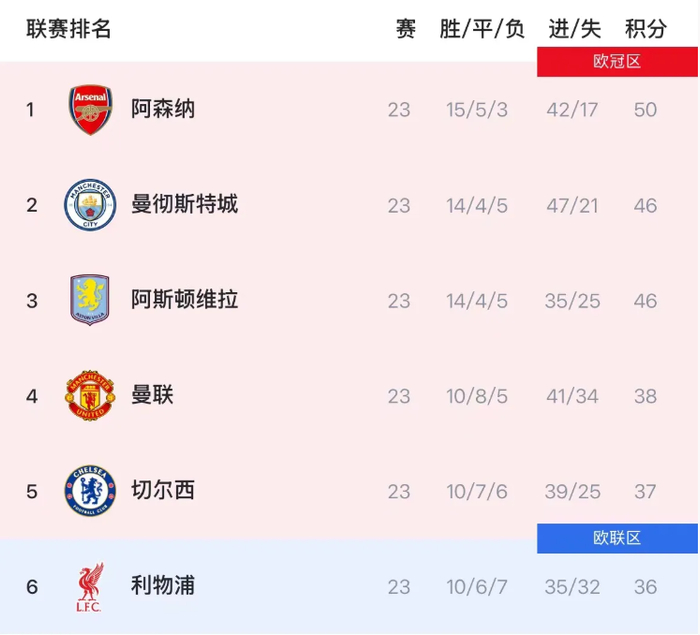Click the Arsenal club crest icon
This screenshot has width=700, height=635.
pos(91,109)
